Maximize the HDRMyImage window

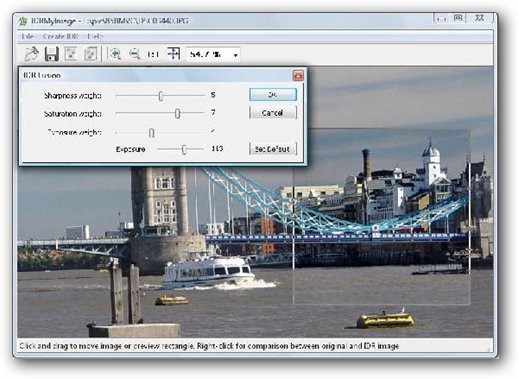(458, 18)
